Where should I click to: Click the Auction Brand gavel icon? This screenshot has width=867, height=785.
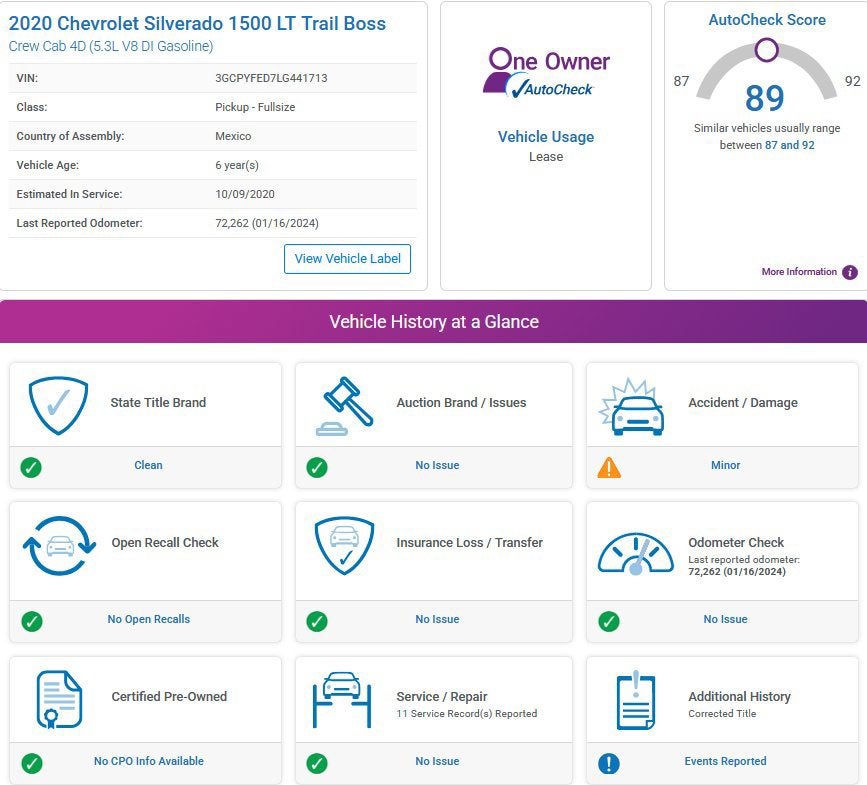[x=344, y=406]
